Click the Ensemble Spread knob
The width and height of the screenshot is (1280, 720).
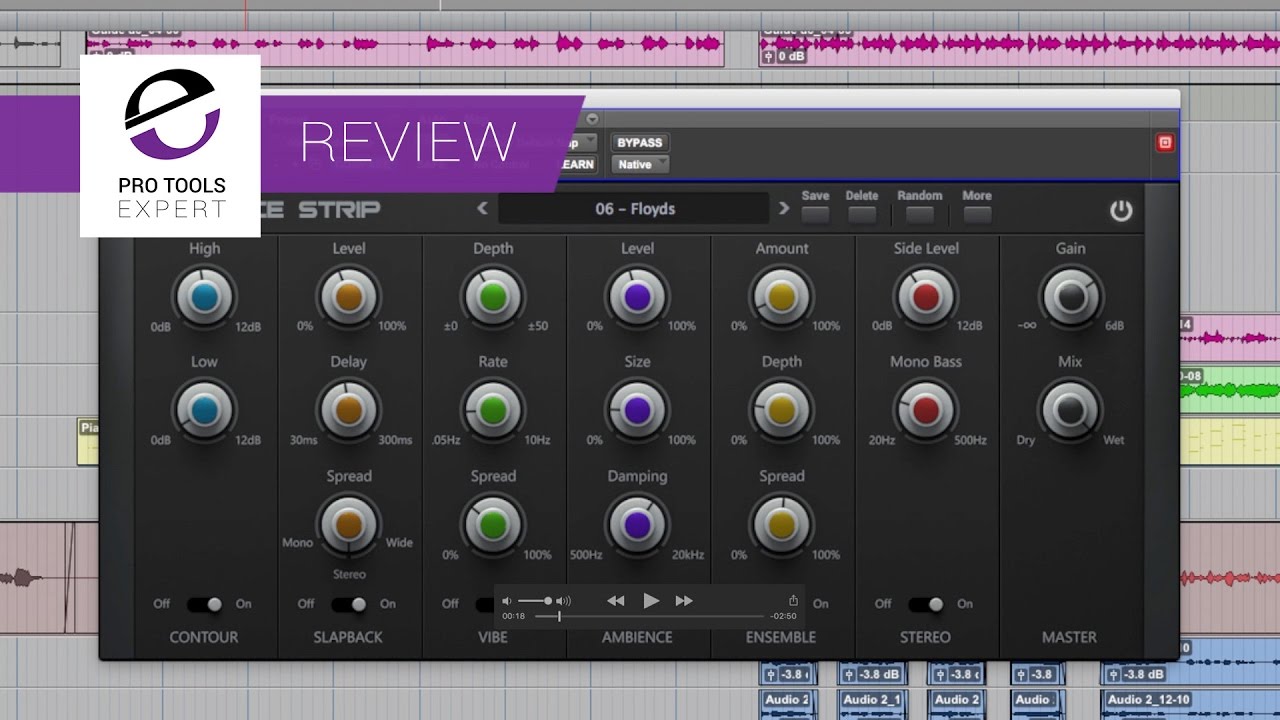point(781,524)
